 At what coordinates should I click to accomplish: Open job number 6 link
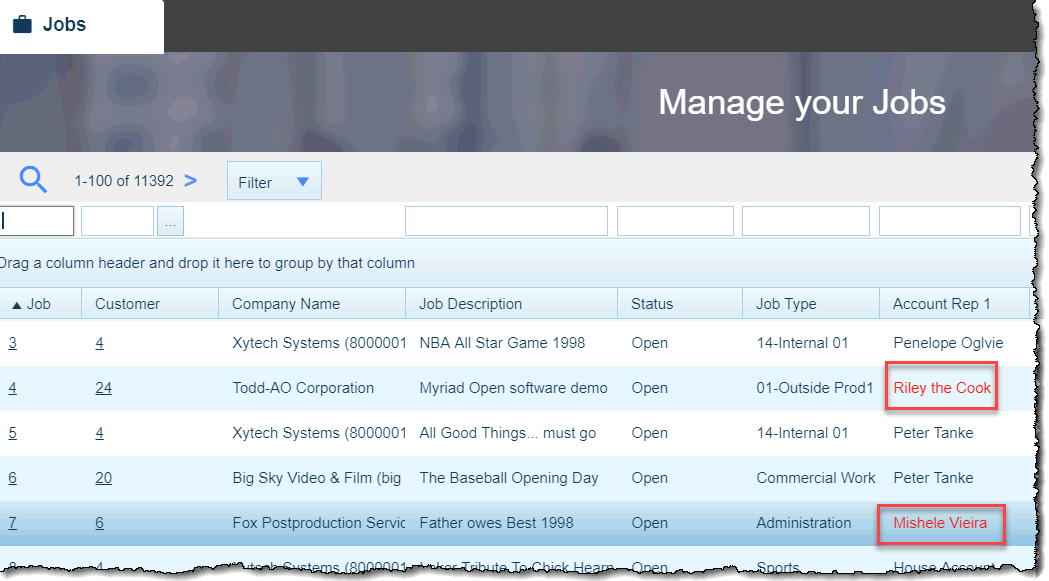pos(13,478)
